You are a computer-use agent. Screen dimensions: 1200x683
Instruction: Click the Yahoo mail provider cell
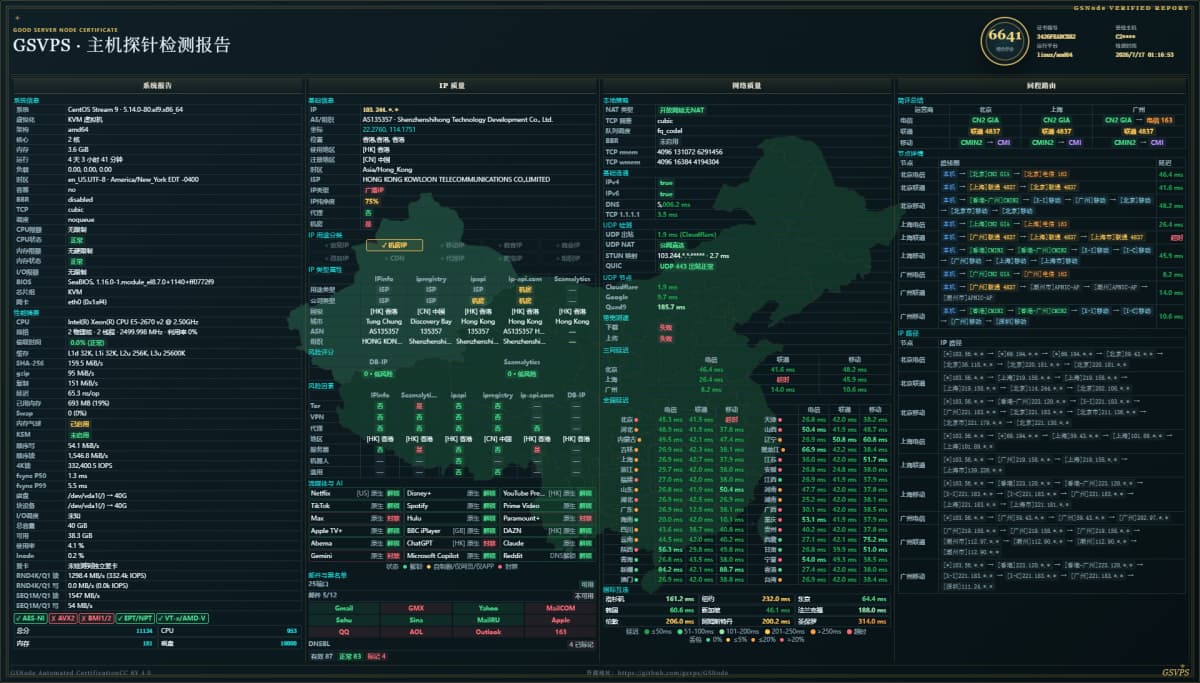tap(488, 608)
